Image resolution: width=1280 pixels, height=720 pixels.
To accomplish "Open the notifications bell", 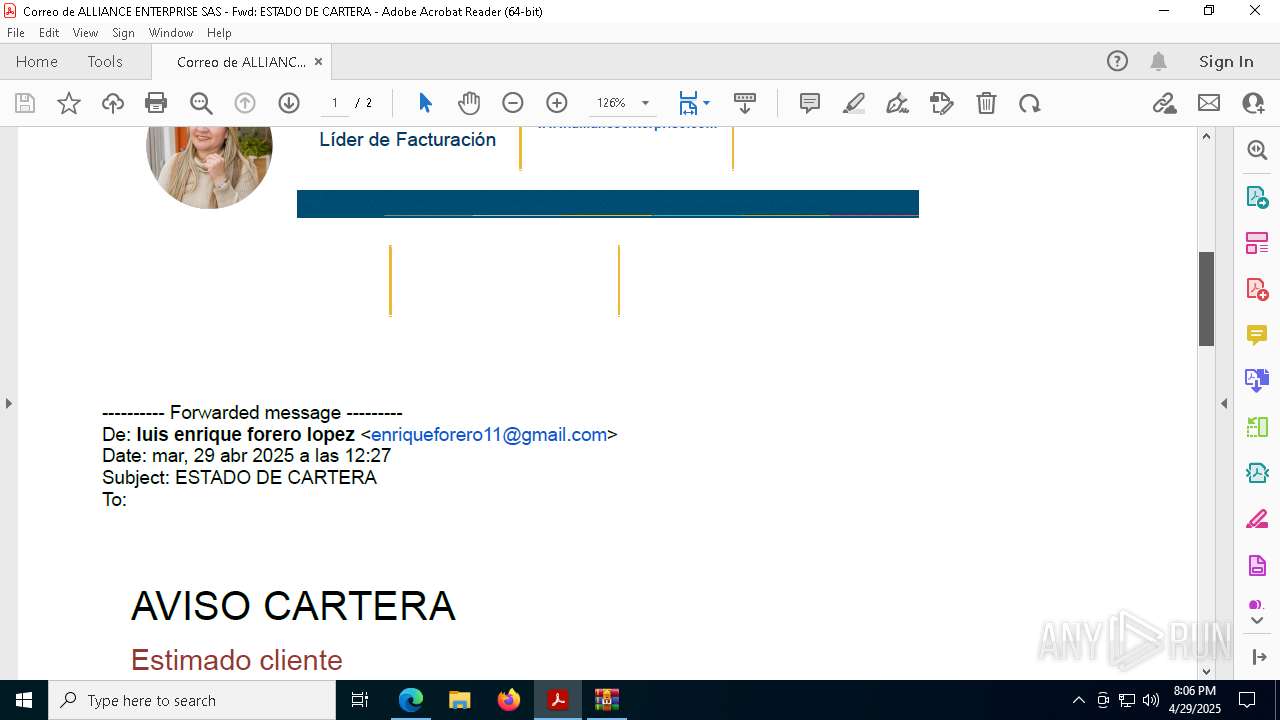I will (1158, 61).
